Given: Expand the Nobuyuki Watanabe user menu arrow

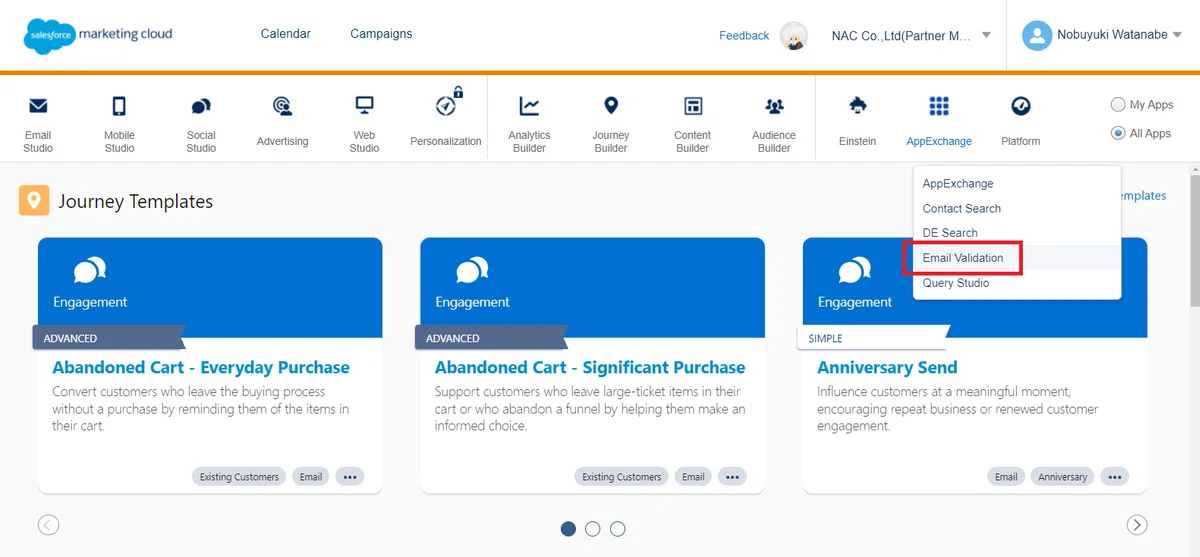Looking at the screenshot, I should [1177, 35].
